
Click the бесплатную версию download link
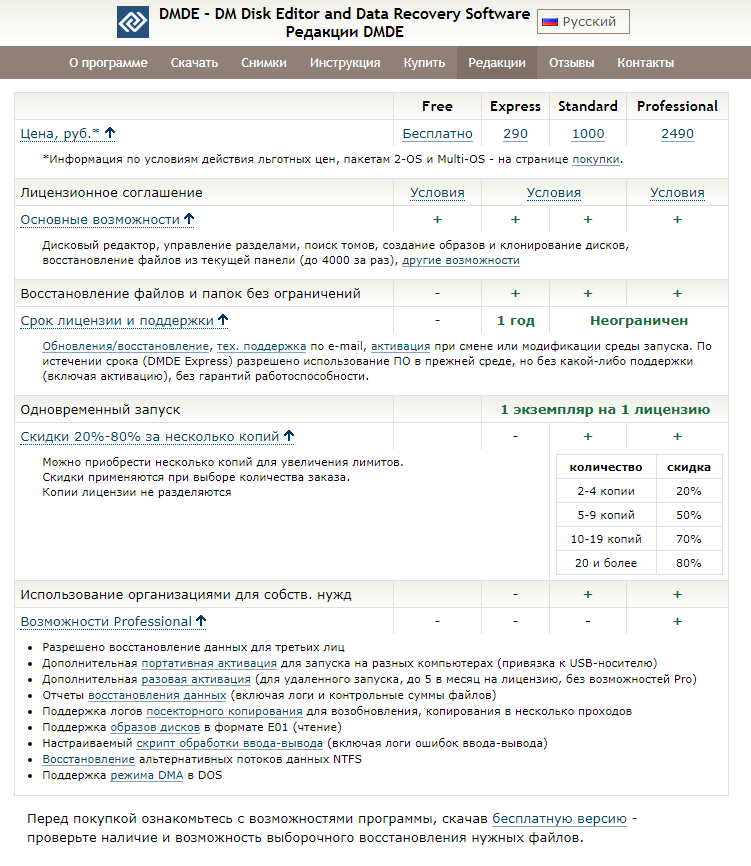pos(559,819)
